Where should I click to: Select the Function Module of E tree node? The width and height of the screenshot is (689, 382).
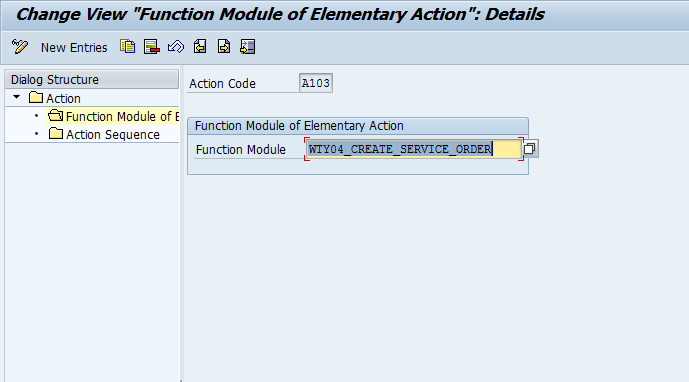point(122,116)
